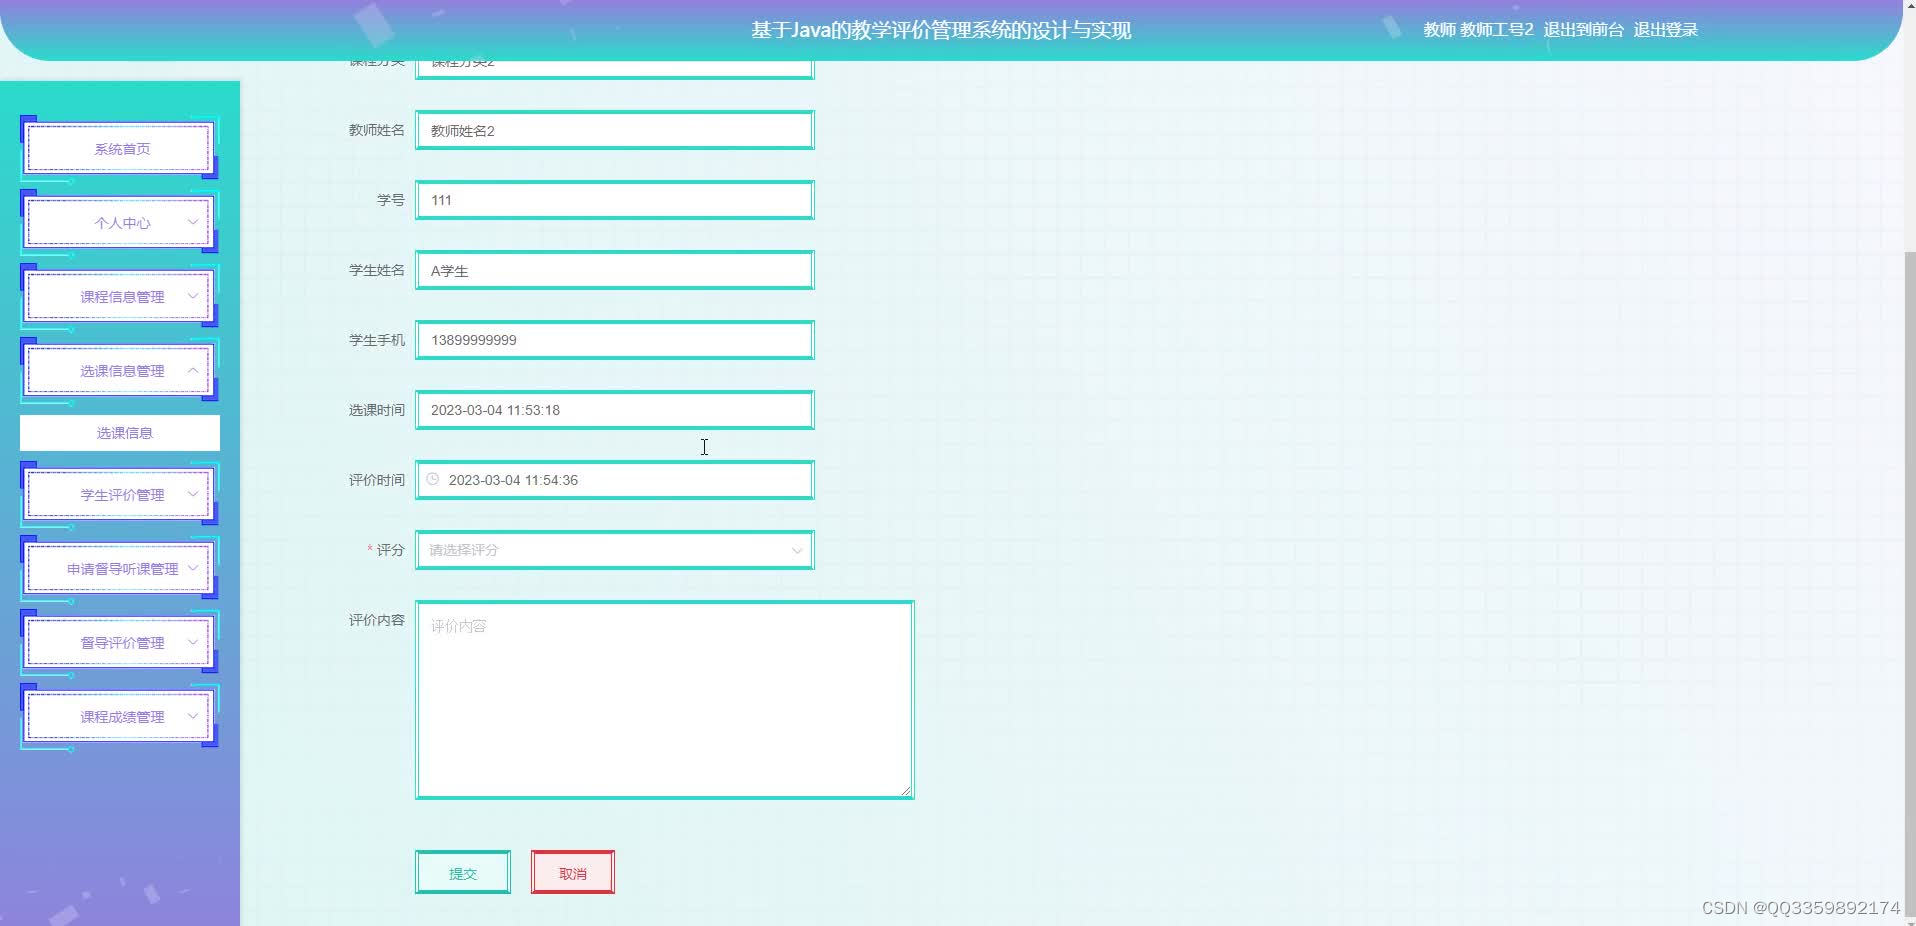Image resolution: width=1916 pixels, height=926 pixels.
Task: Click the 学生手机 field label
Action: point(376,340)
